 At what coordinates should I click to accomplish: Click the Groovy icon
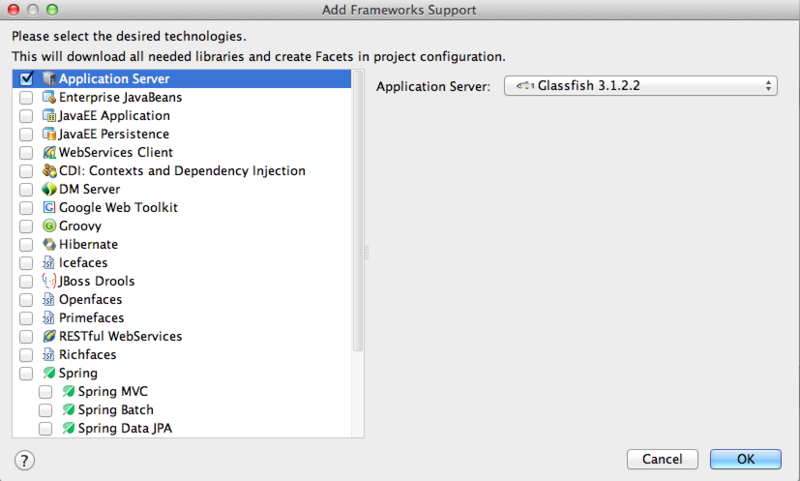tap(49, 225)
